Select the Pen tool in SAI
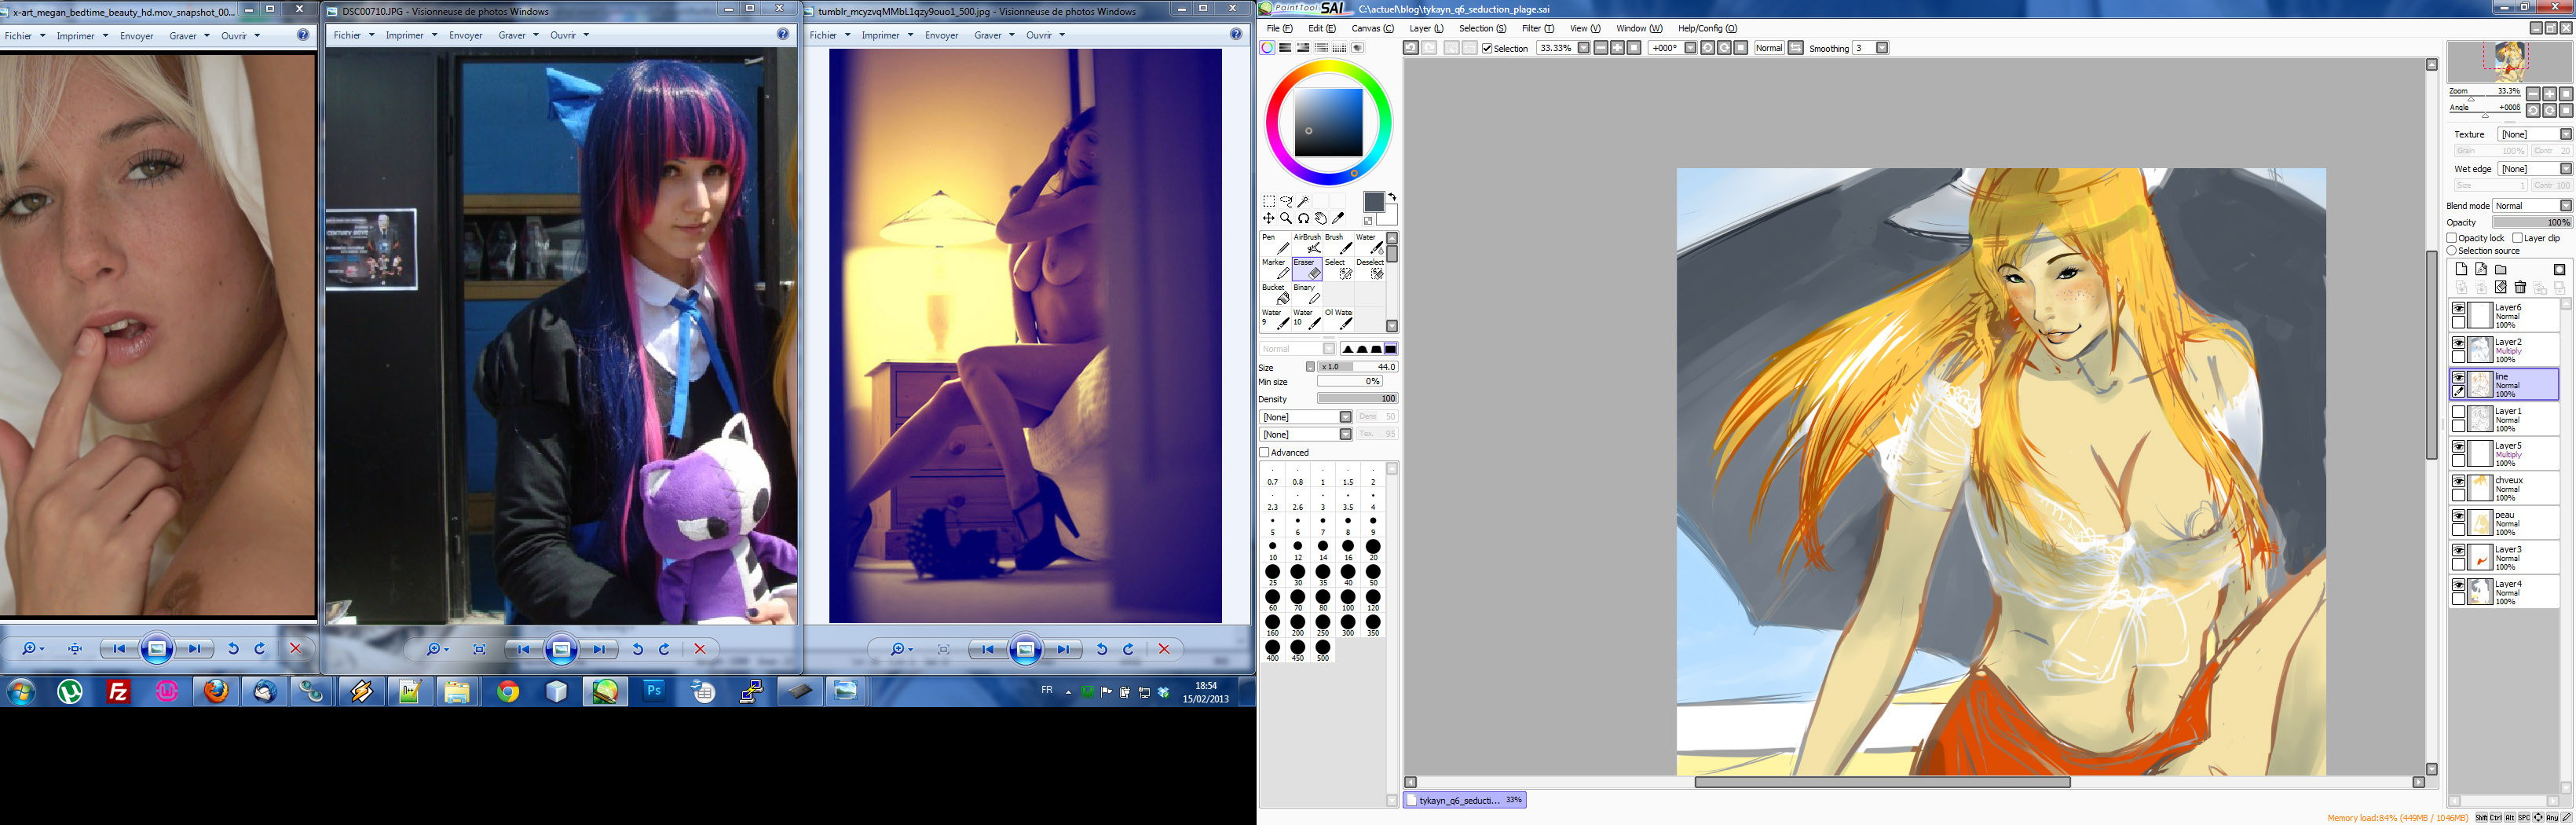 1275,244
